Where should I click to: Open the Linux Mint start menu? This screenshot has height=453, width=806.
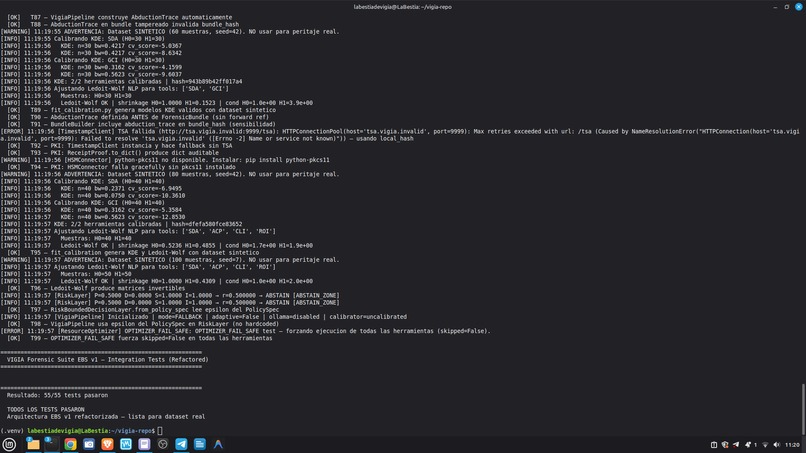click(9, 444)
